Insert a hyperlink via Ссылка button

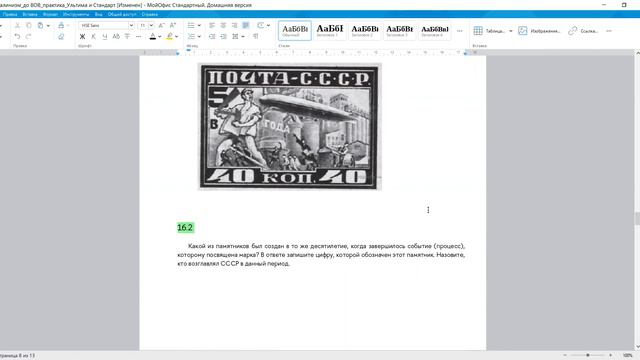coord(583,31)
